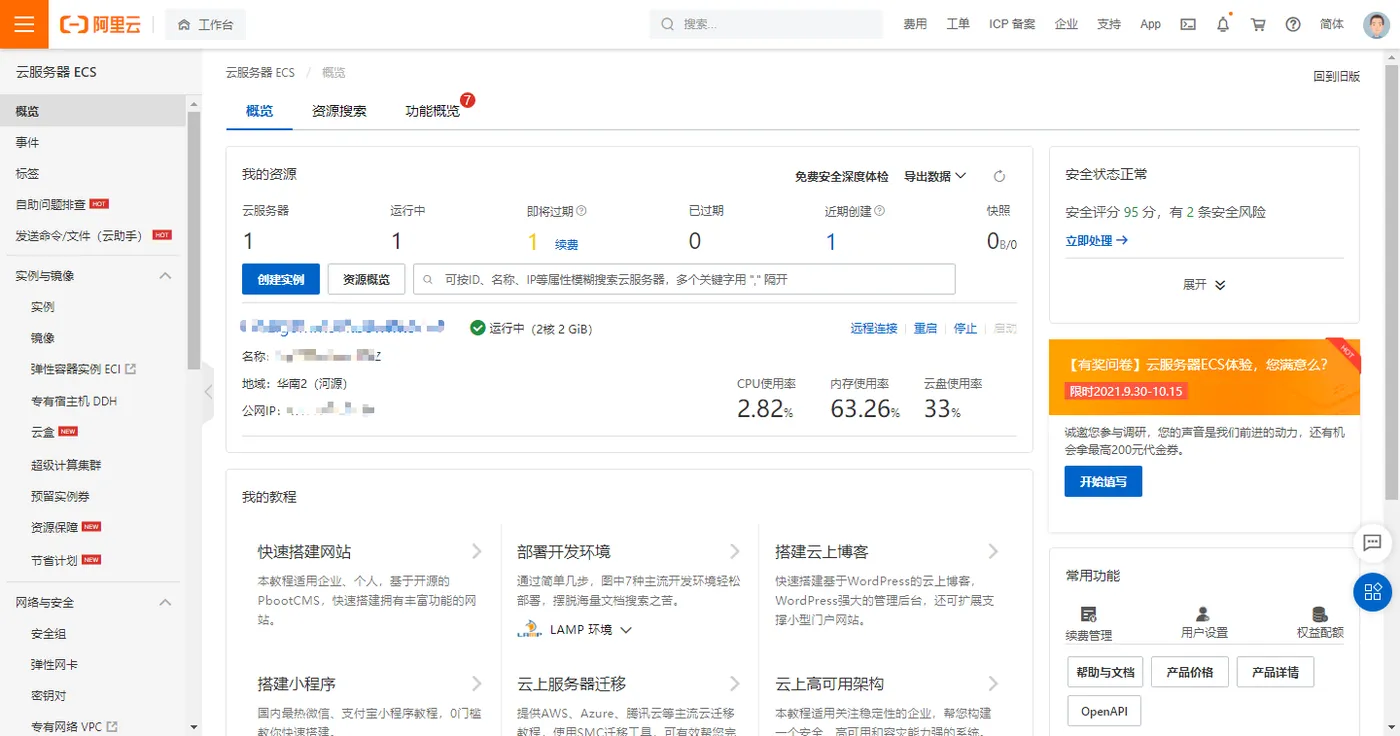Click the OpenAPI button

click(x=1104, y=711)
